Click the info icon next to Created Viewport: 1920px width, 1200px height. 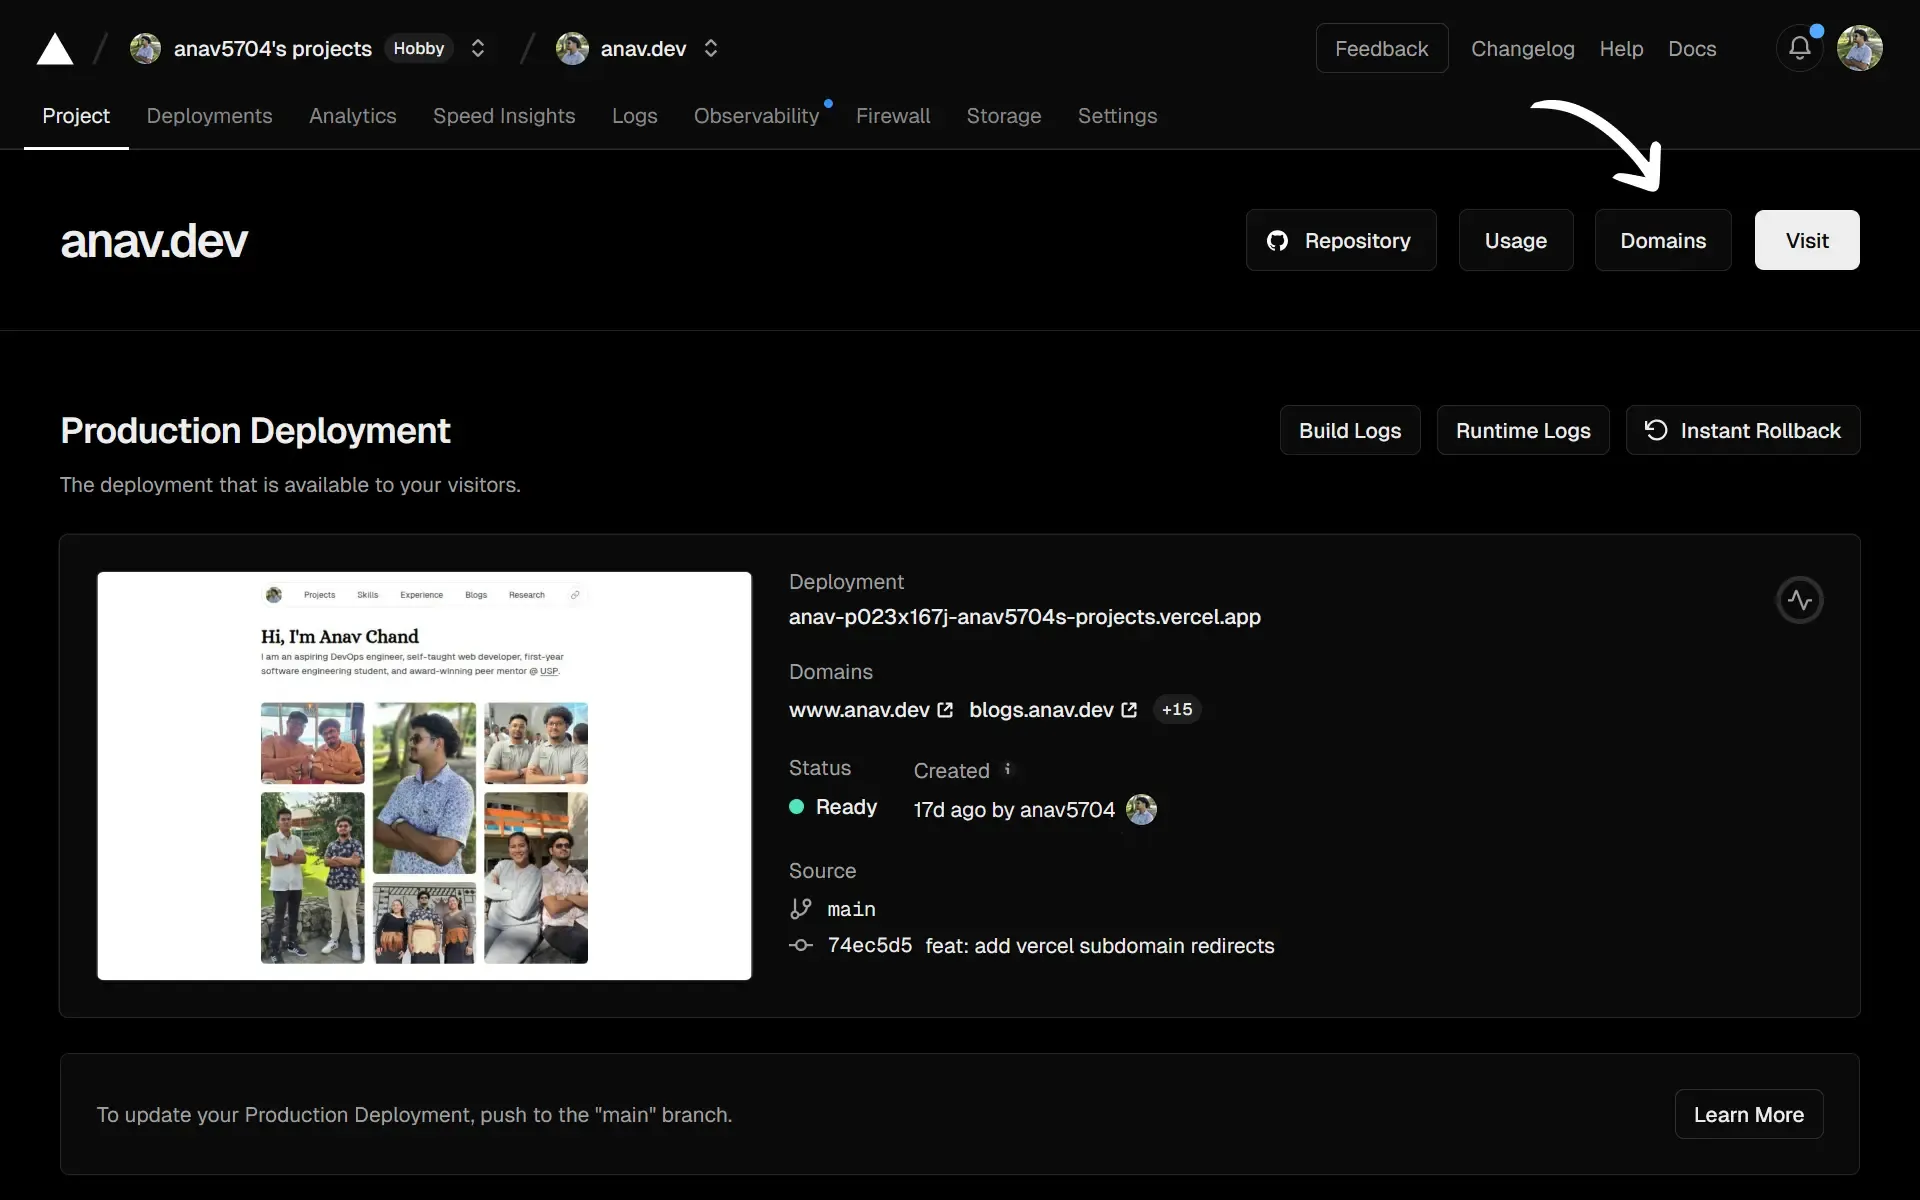pos(1008,769)
